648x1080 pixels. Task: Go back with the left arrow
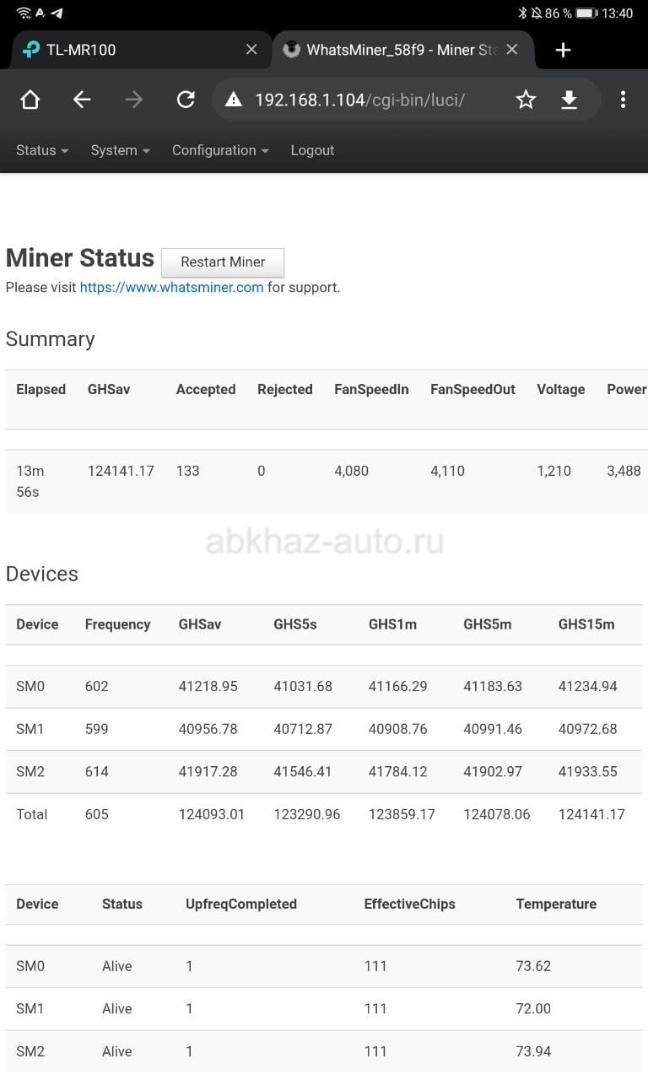point(82,100)
